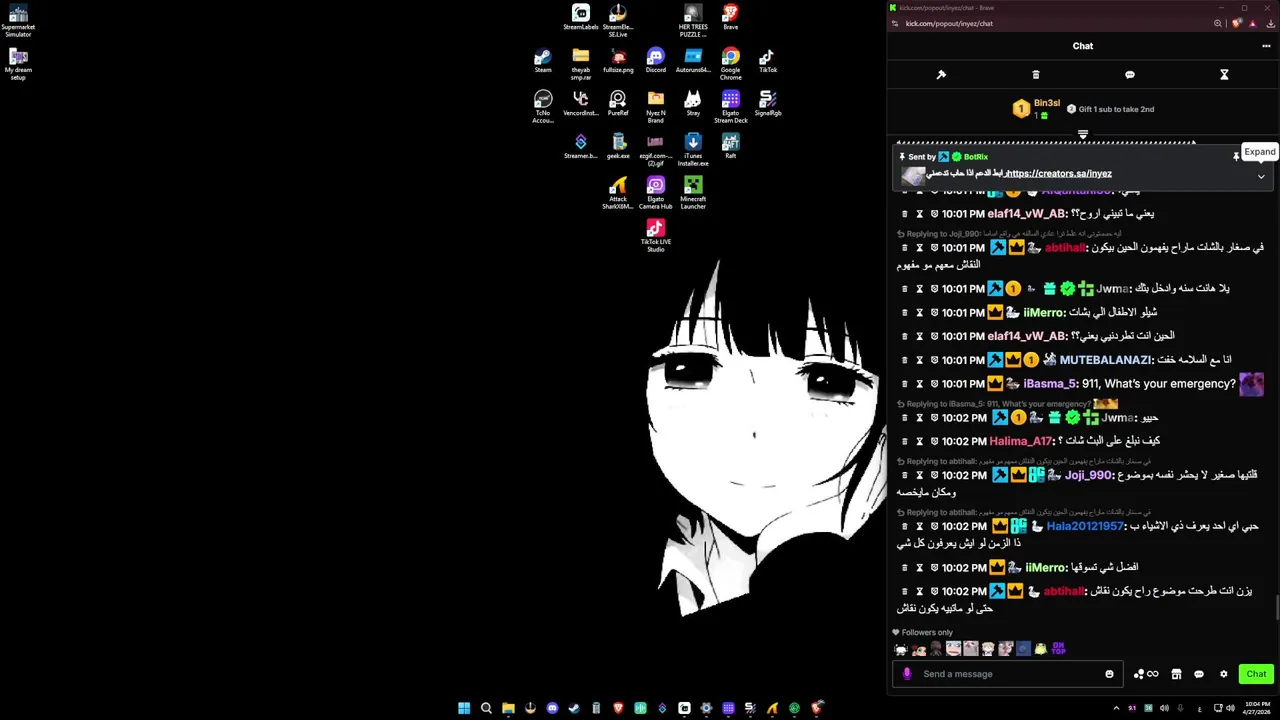
Task: Click the iBasma_5 username in chat
Action: [1050, 384]
